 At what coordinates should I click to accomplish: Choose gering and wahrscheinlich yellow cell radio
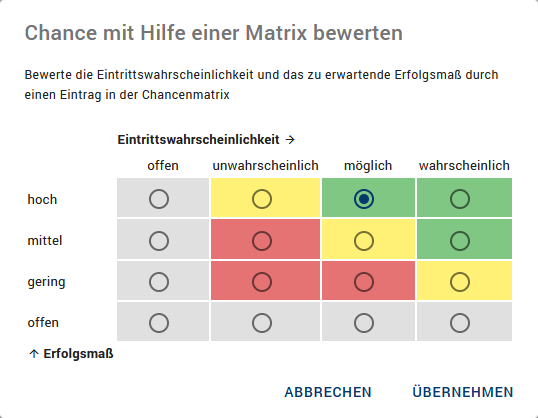pos(460,282)
